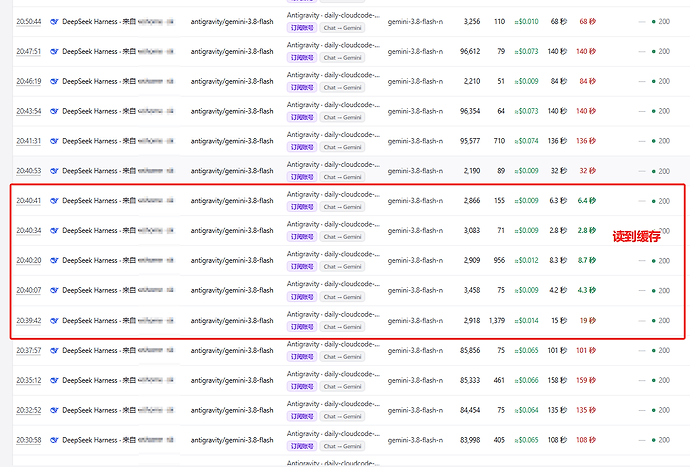Click the token count 96,354
Screen dimensions: 690x467
[x=470, y=111]
